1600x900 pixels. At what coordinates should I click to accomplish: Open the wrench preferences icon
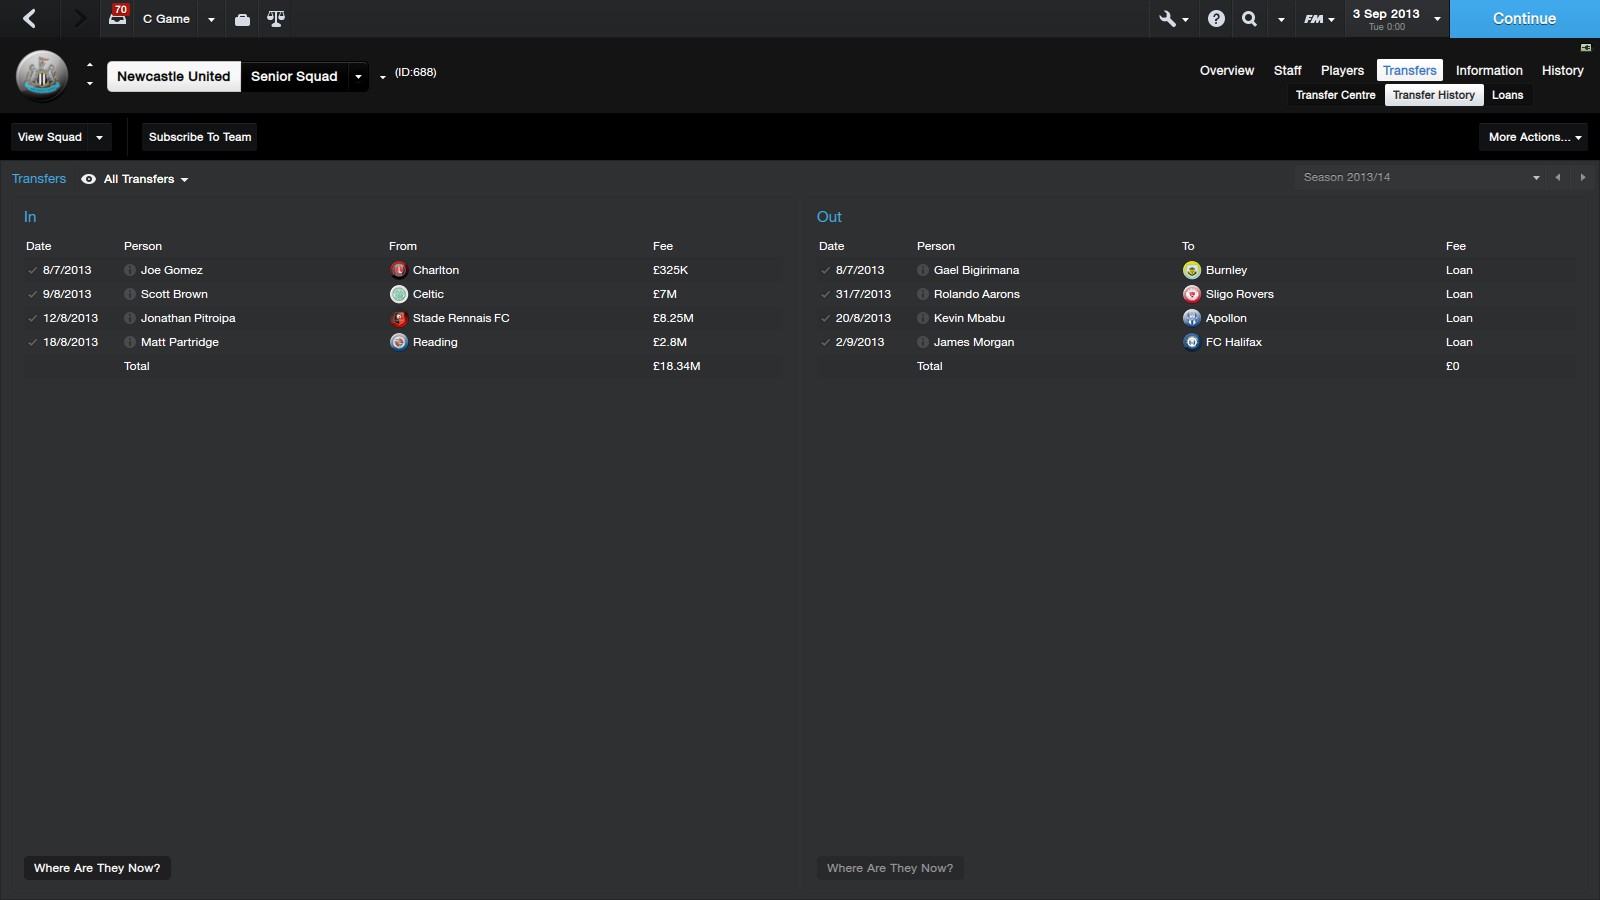point(1167,19)
